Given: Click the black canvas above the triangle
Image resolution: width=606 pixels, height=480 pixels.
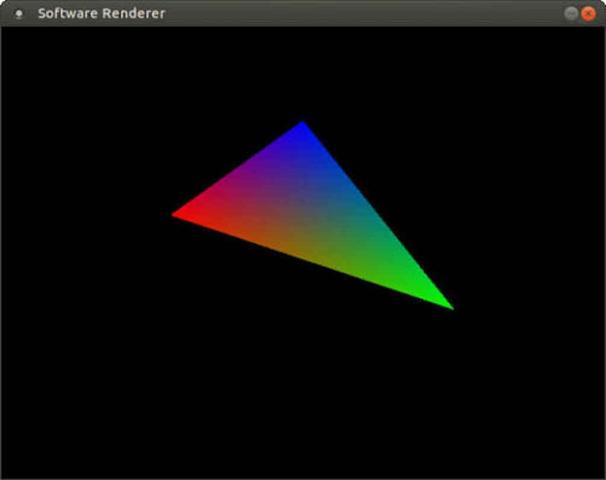Looking at the screenshot, I should coord(300,70).
